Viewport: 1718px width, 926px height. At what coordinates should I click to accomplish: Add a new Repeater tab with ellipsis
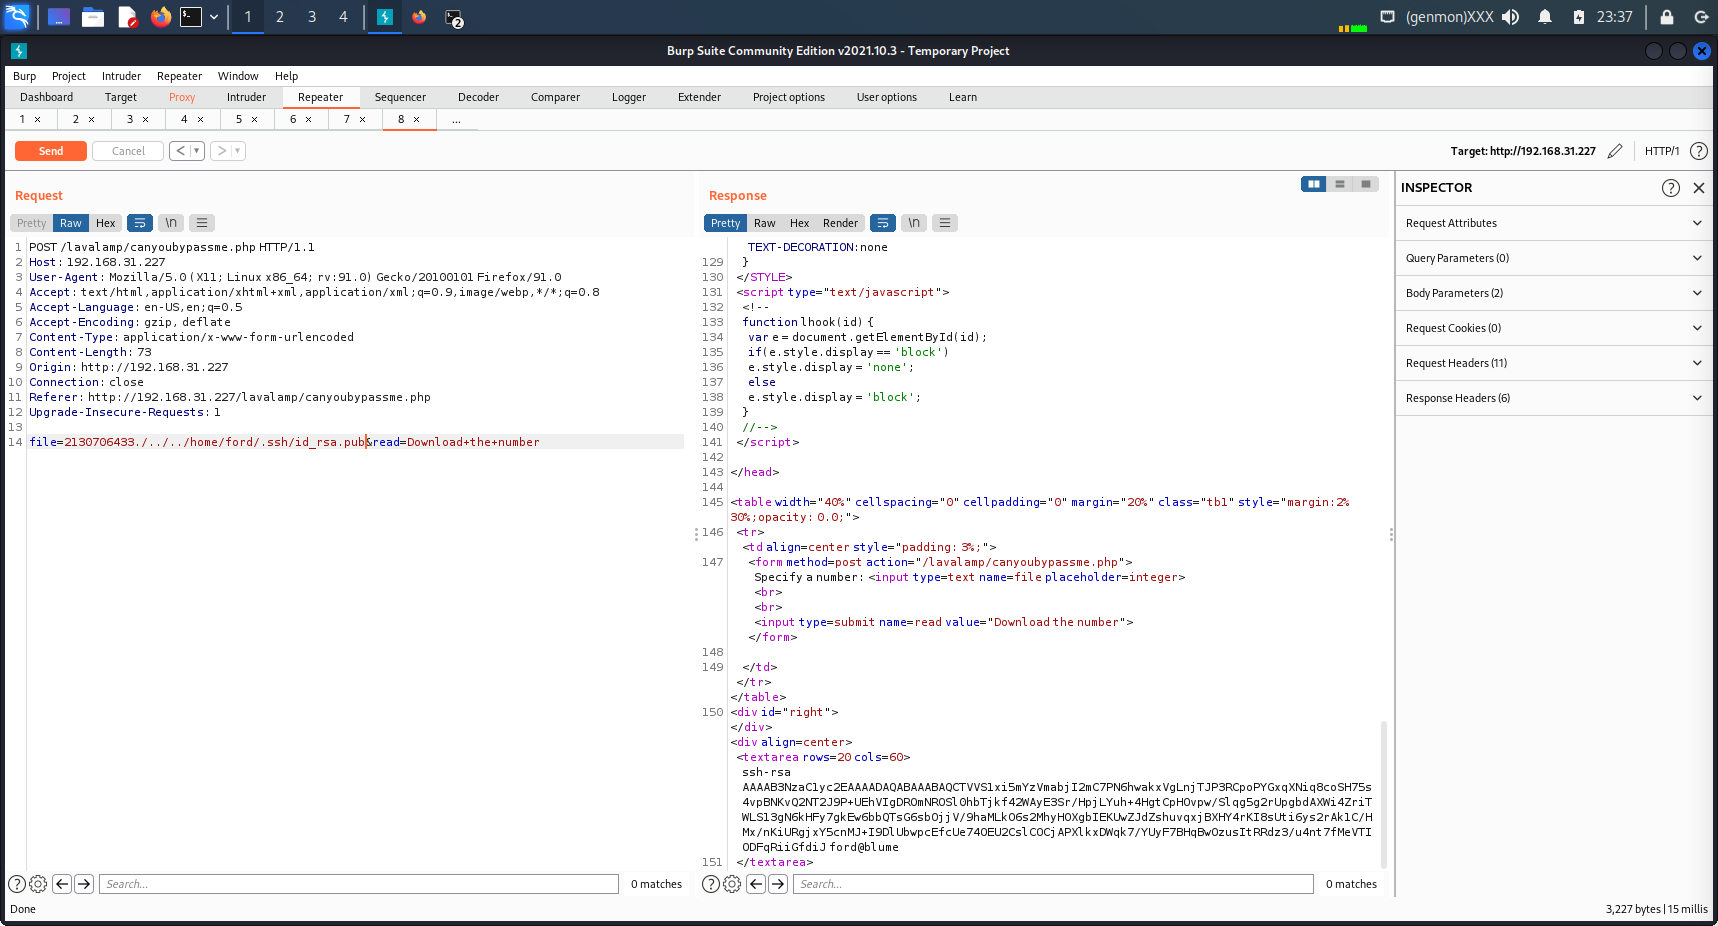coord(456,120)
